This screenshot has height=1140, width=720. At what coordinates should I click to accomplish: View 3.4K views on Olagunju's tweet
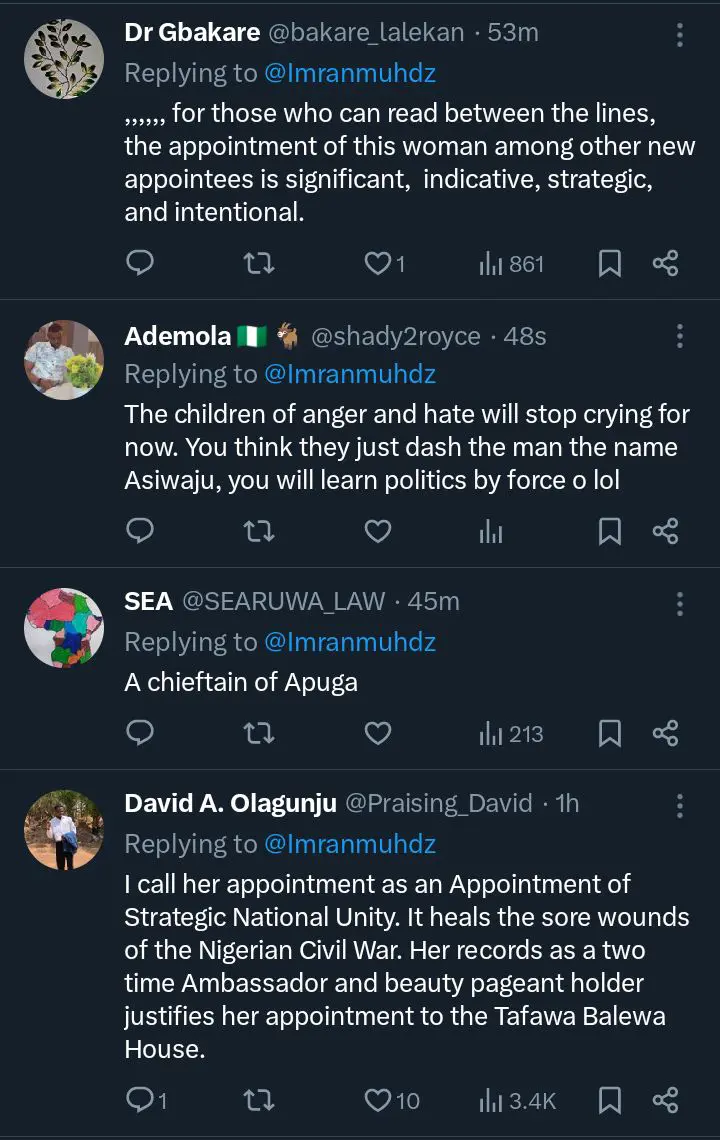(x=517, y=1101)
